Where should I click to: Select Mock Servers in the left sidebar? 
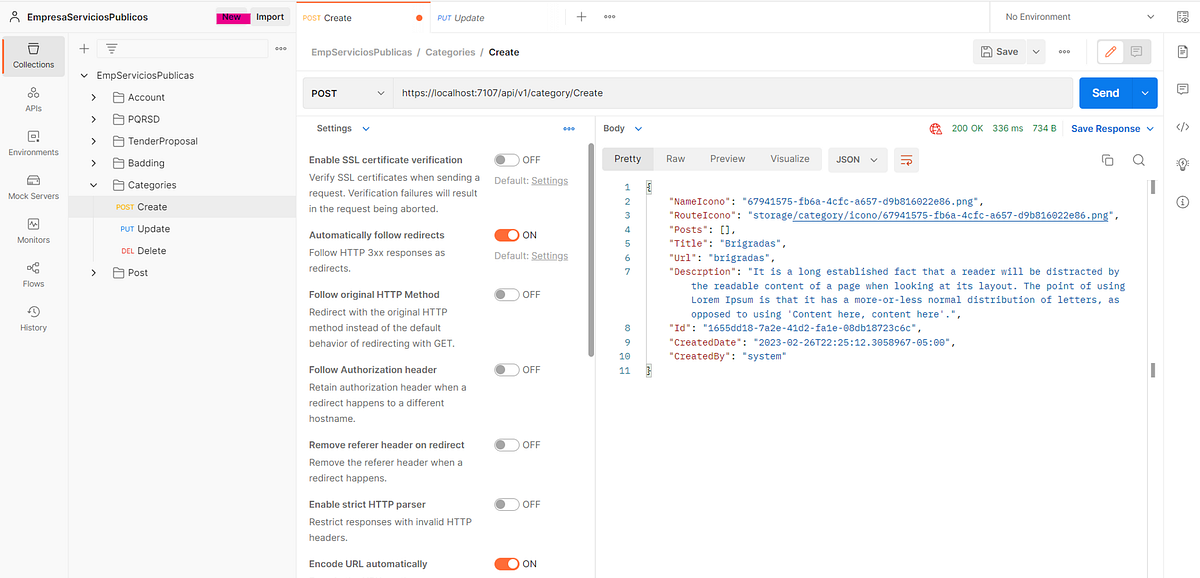tap(33, 186)
